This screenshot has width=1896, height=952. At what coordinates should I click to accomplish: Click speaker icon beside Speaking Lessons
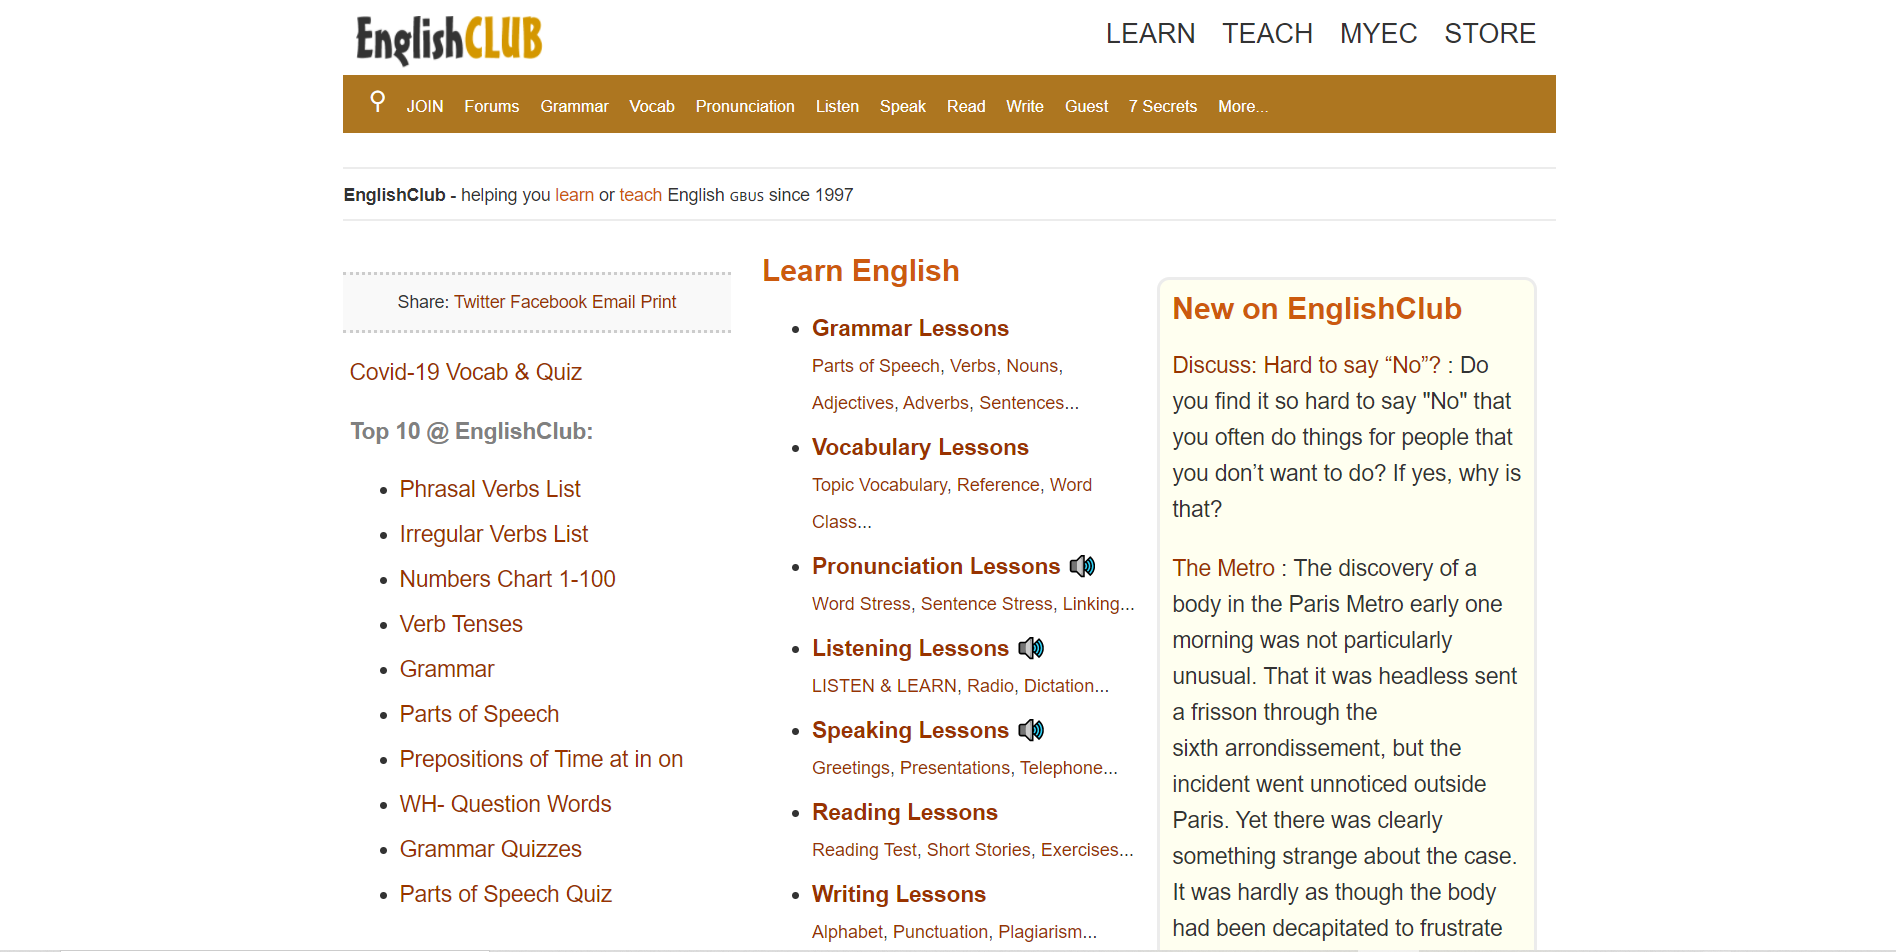pos(1031,730)
